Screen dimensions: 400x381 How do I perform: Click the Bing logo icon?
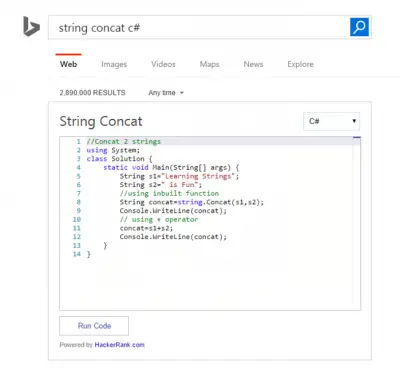[31, 26]
